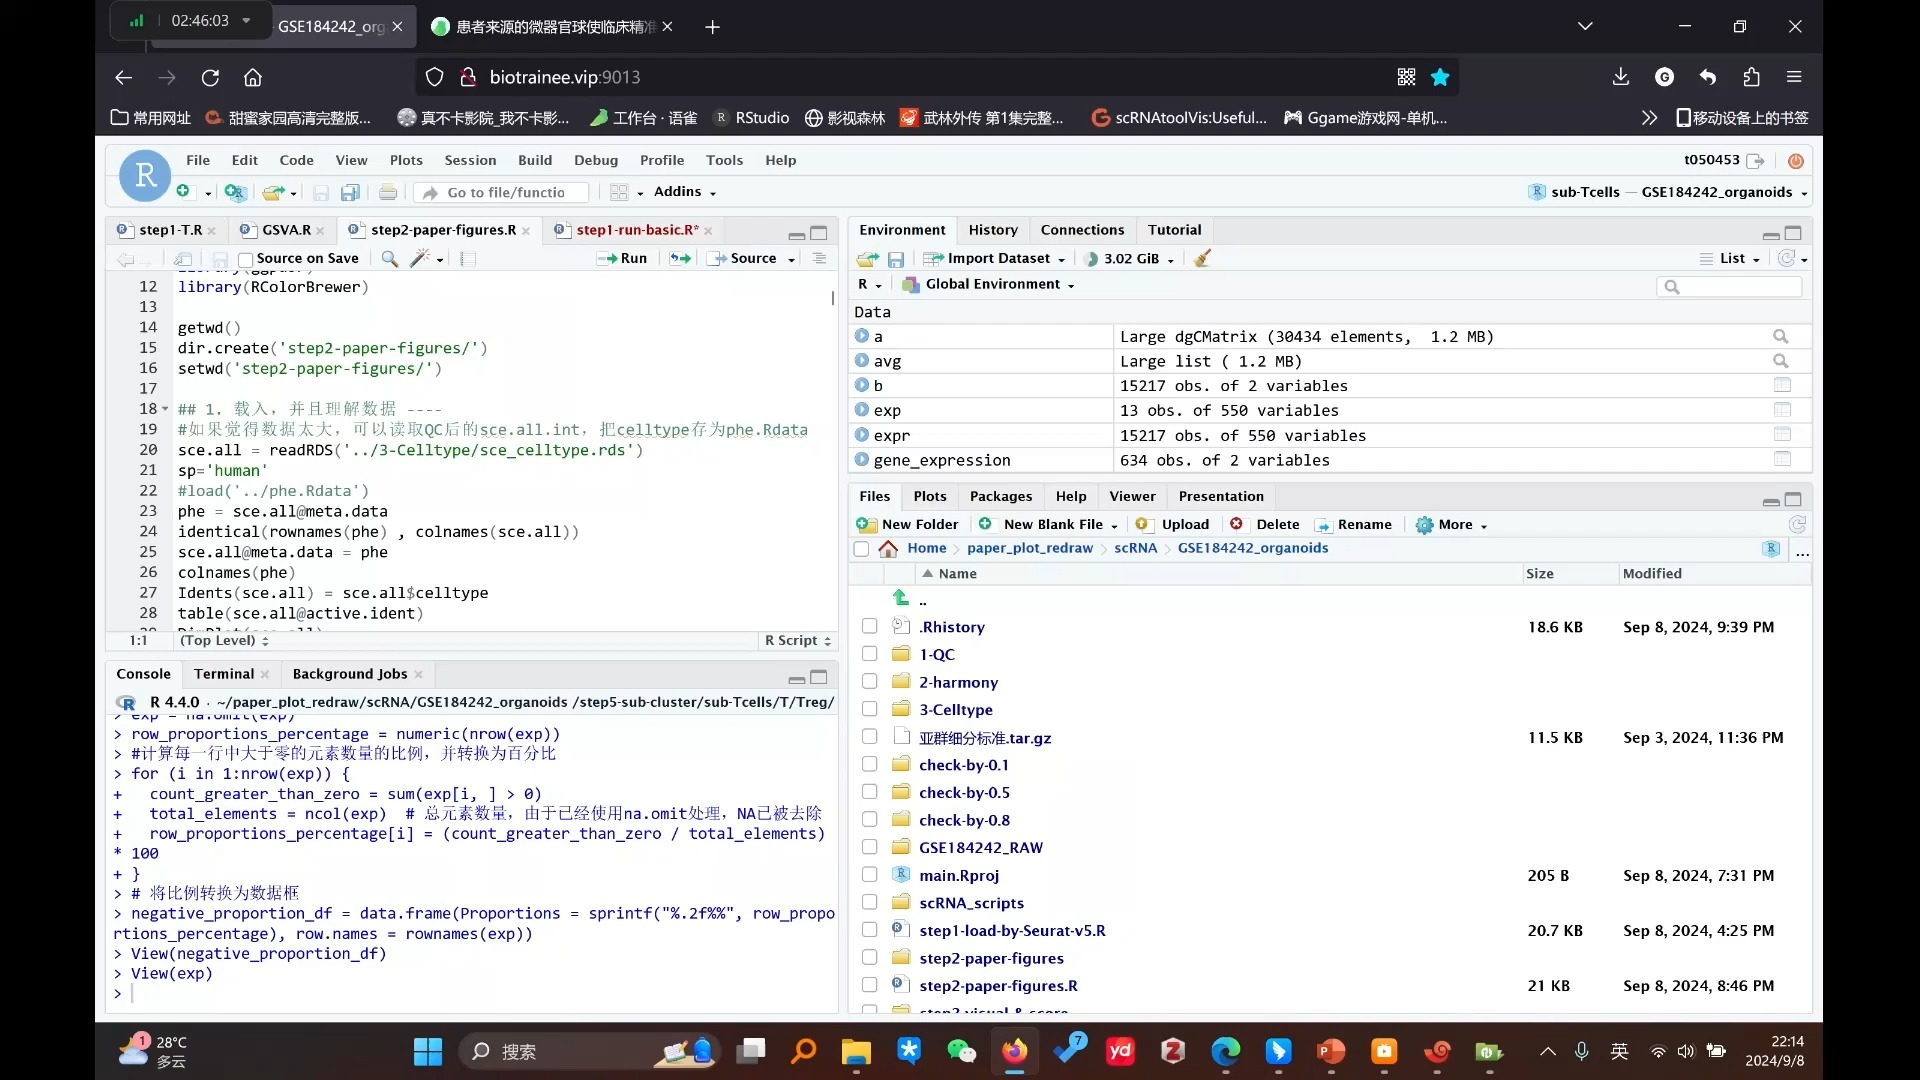
Task: Click the 3-Celltype folder in file browser
Action: click(956, 709)
